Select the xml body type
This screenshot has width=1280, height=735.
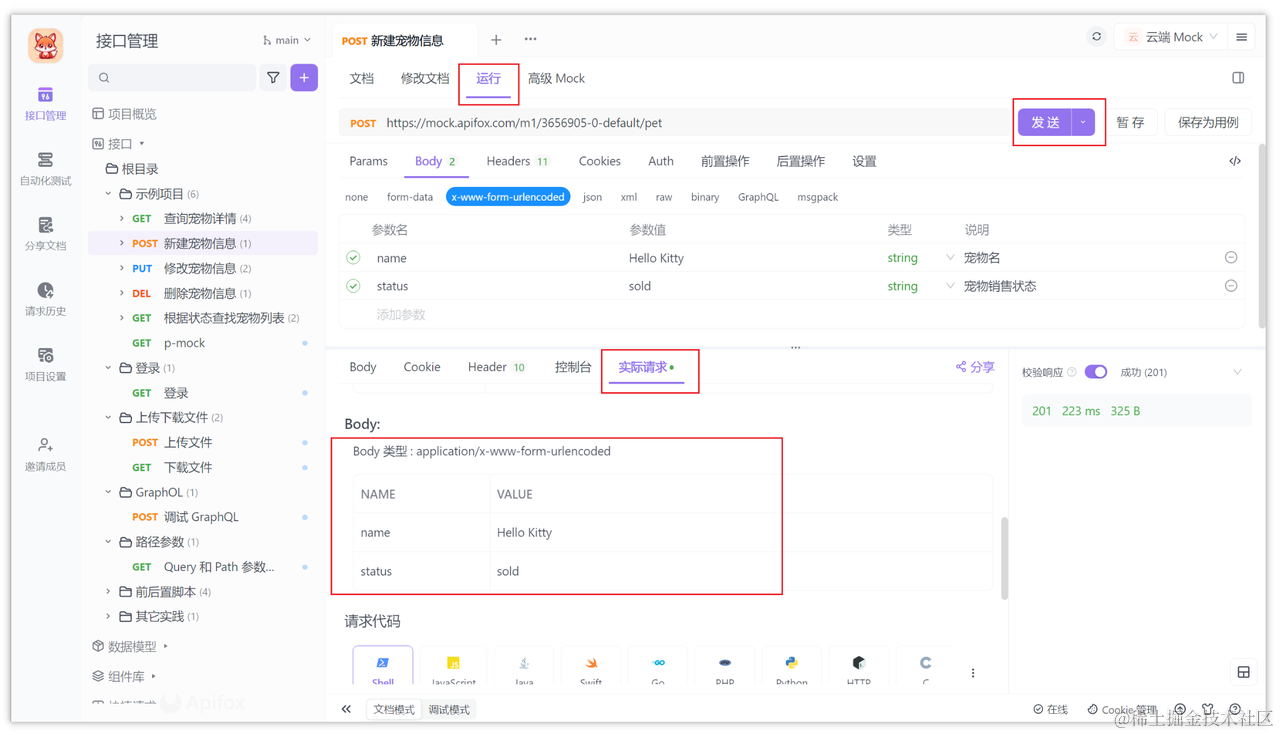click(629, 197)
